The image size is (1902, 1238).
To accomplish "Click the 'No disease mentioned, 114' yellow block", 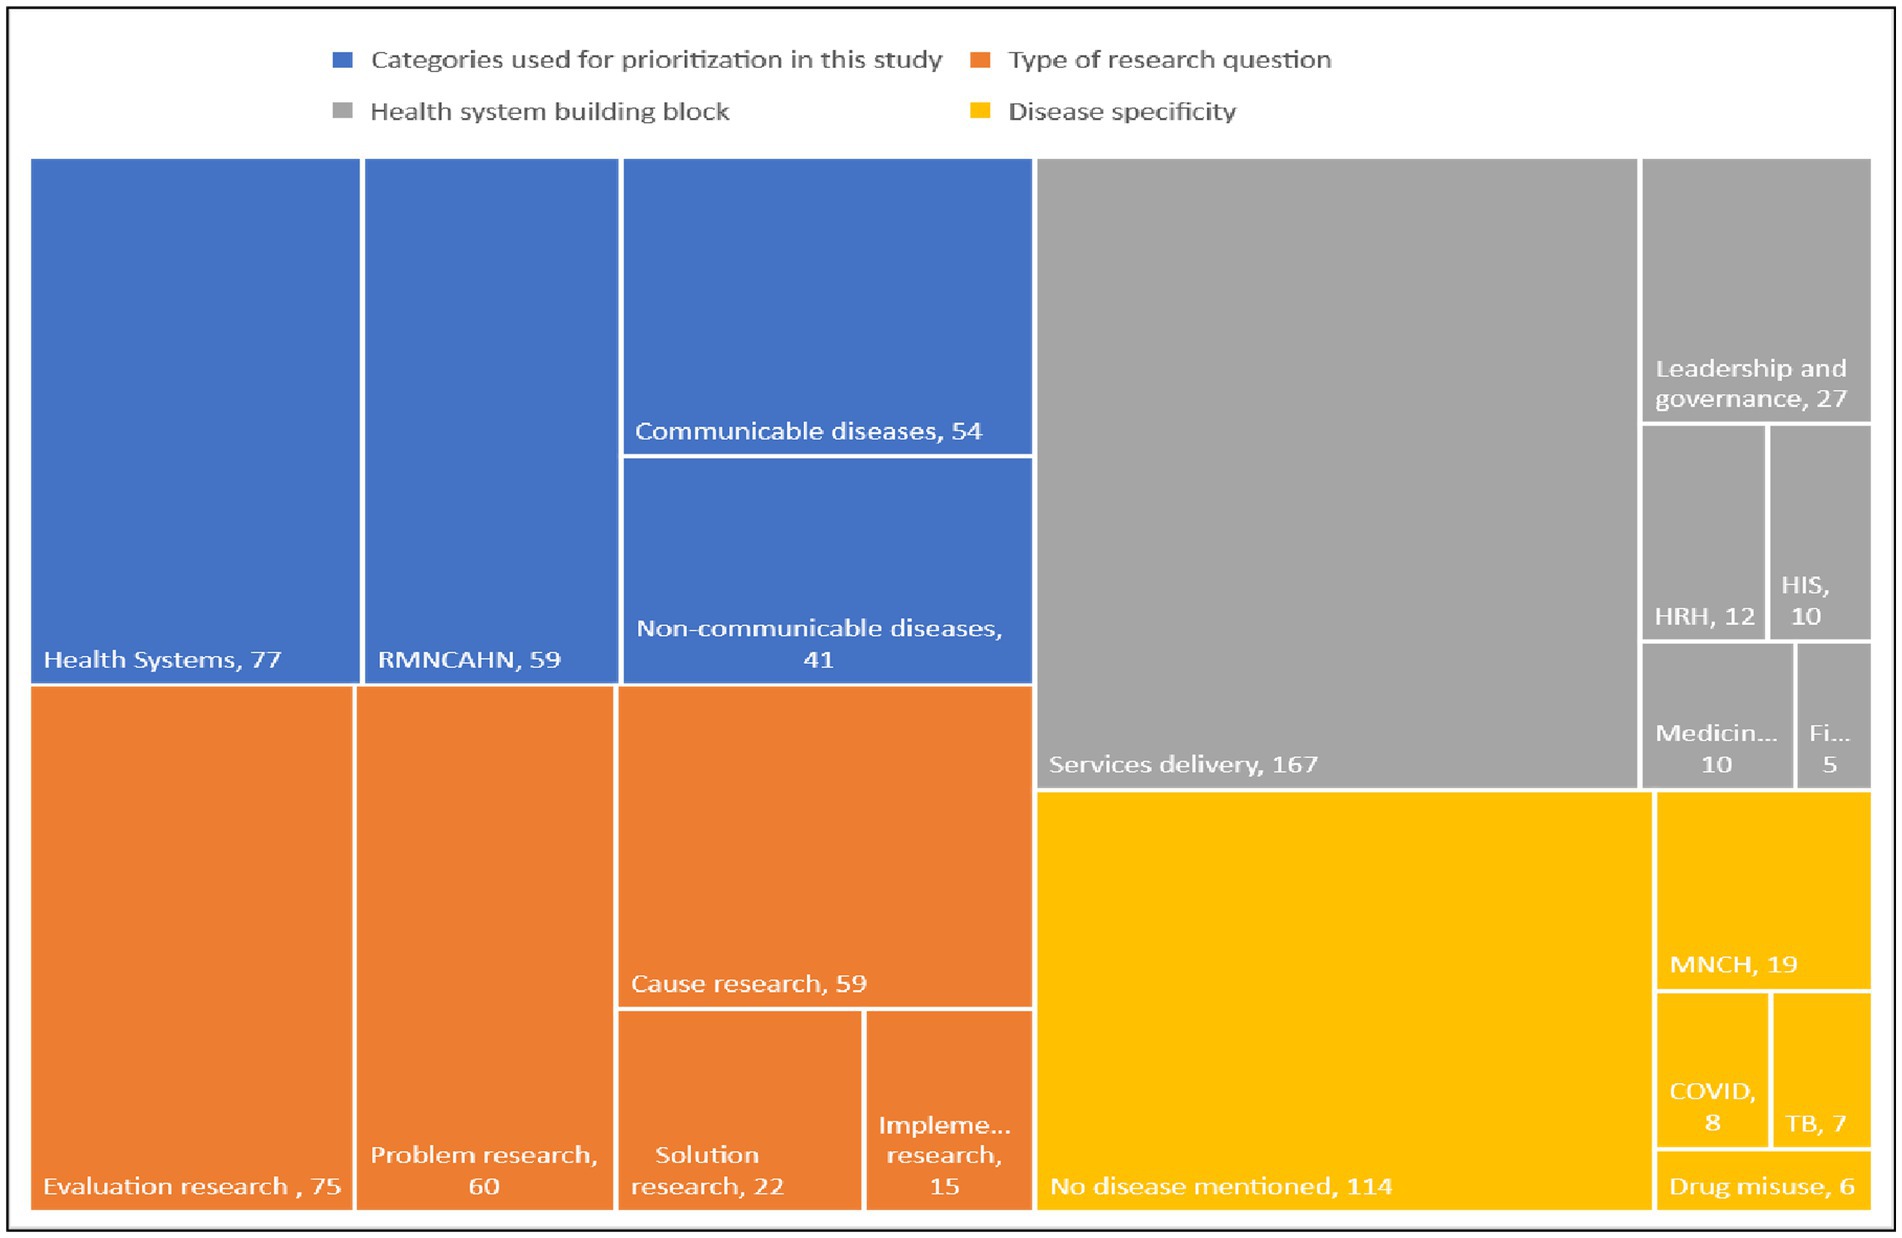I will (x=1344, y=1001).
